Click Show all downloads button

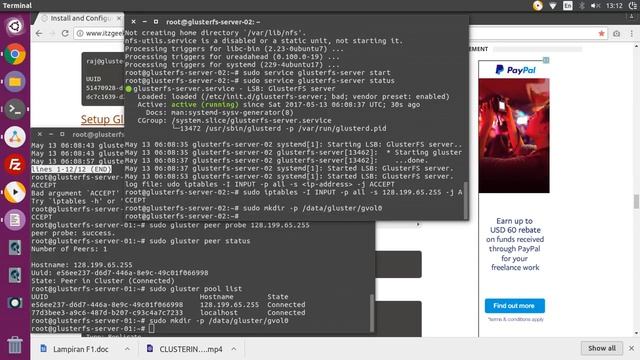(x=602, y=348)
